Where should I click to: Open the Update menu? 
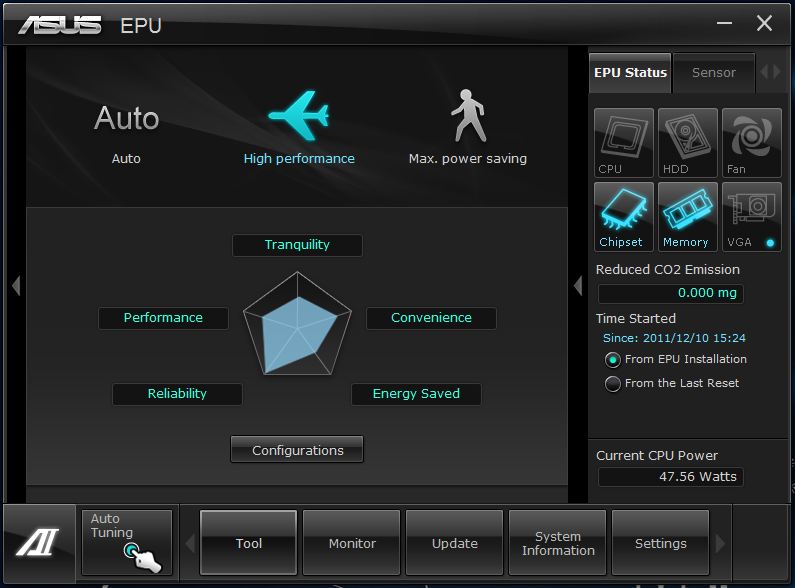click(x=455, y=543)
